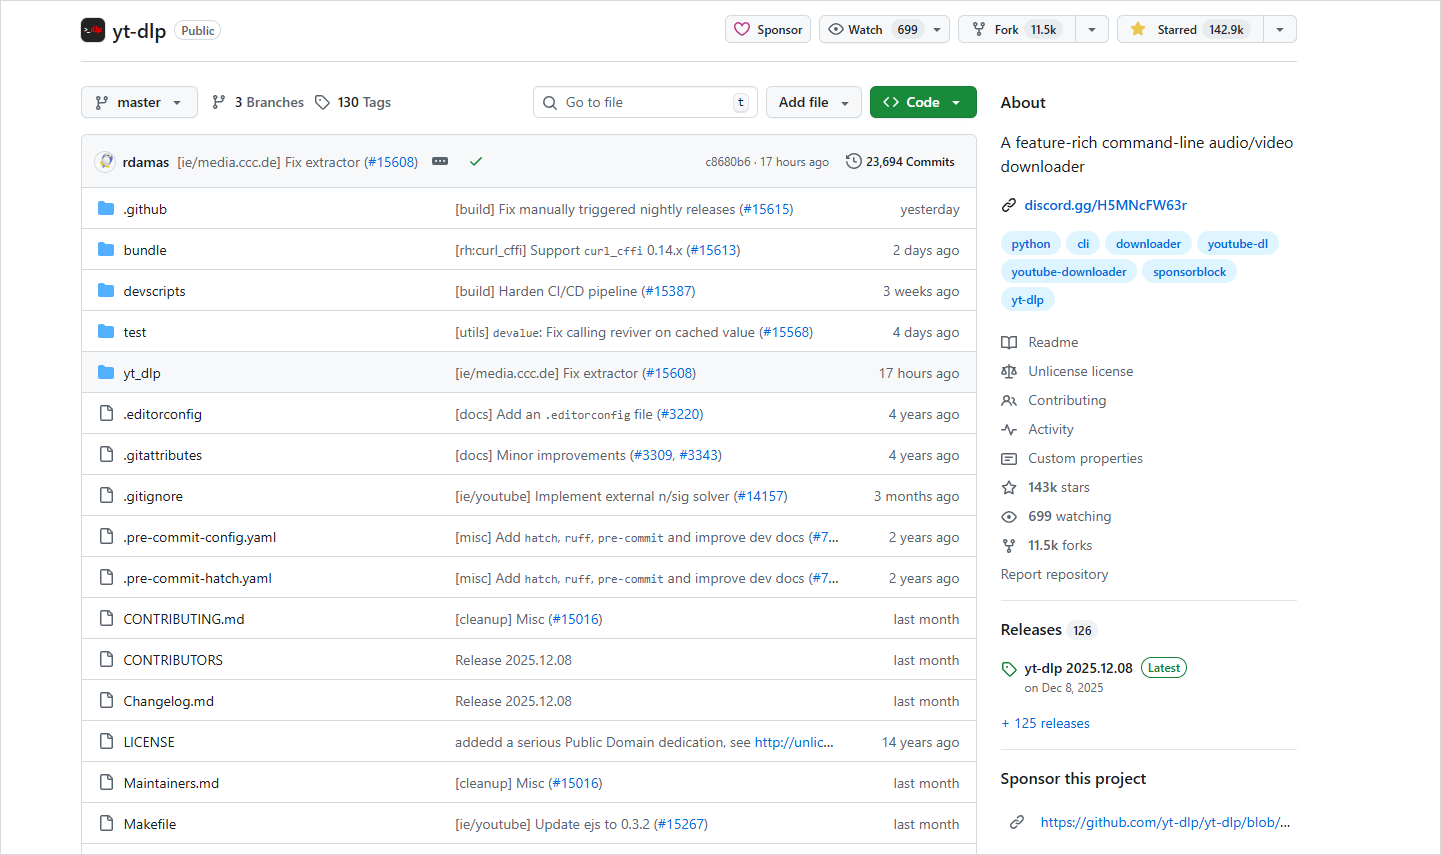Click the folder icon beside devscripts
This screenshot has width=1441, height=855.
pos(106,290)
